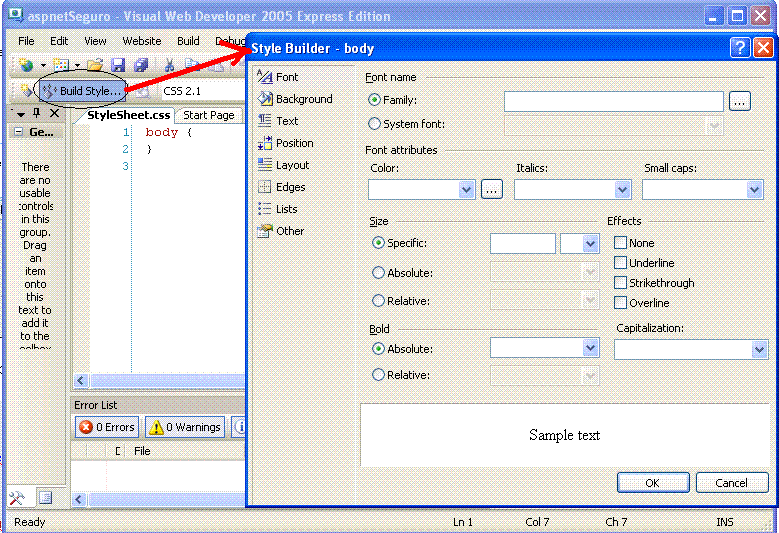The image size is (779, 533).
Task: Collapse the General toolbox group
Action: pyautogui.click(x=19, y=132)
